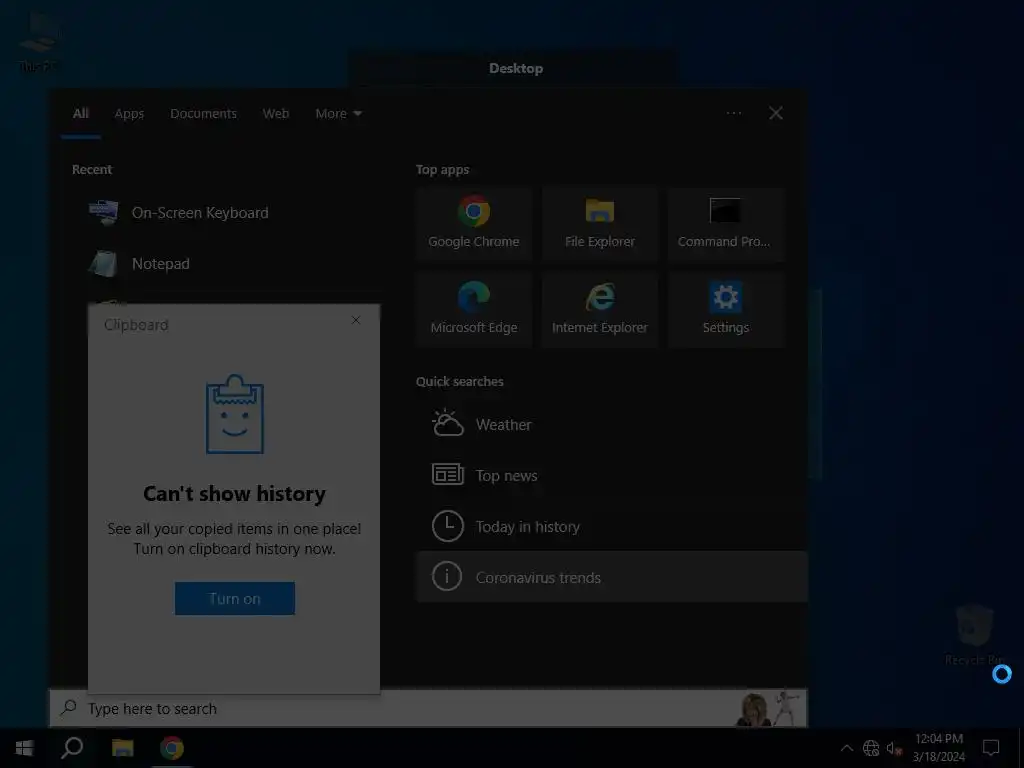Open the Recycle Bin desktop icon

[x=974, y=633]
